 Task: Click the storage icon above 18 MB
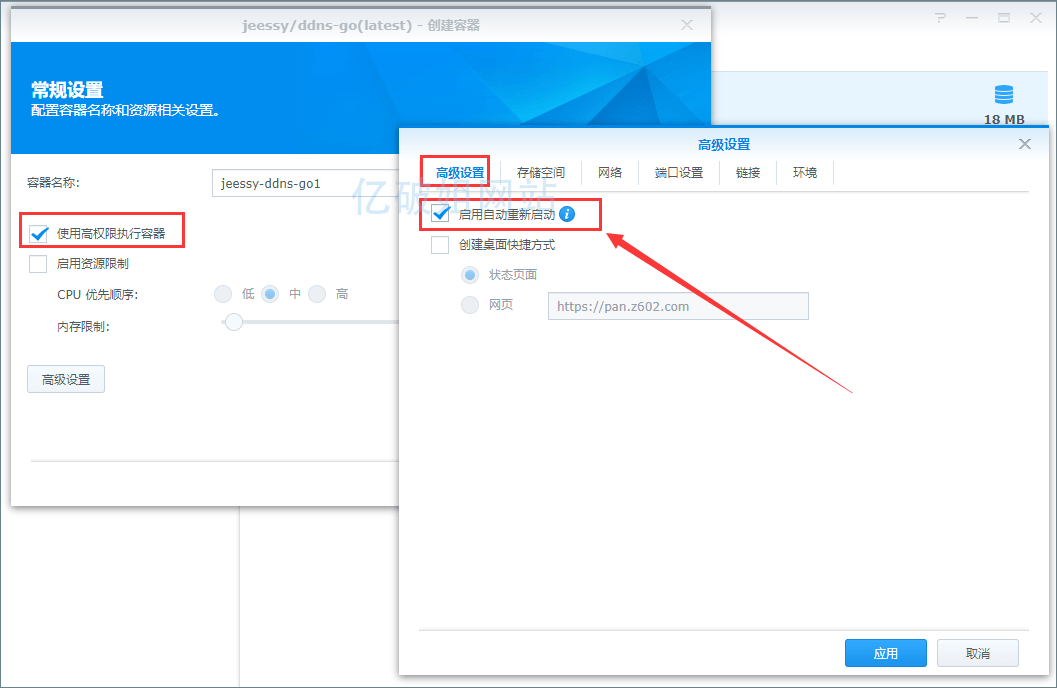[1003, 95]
